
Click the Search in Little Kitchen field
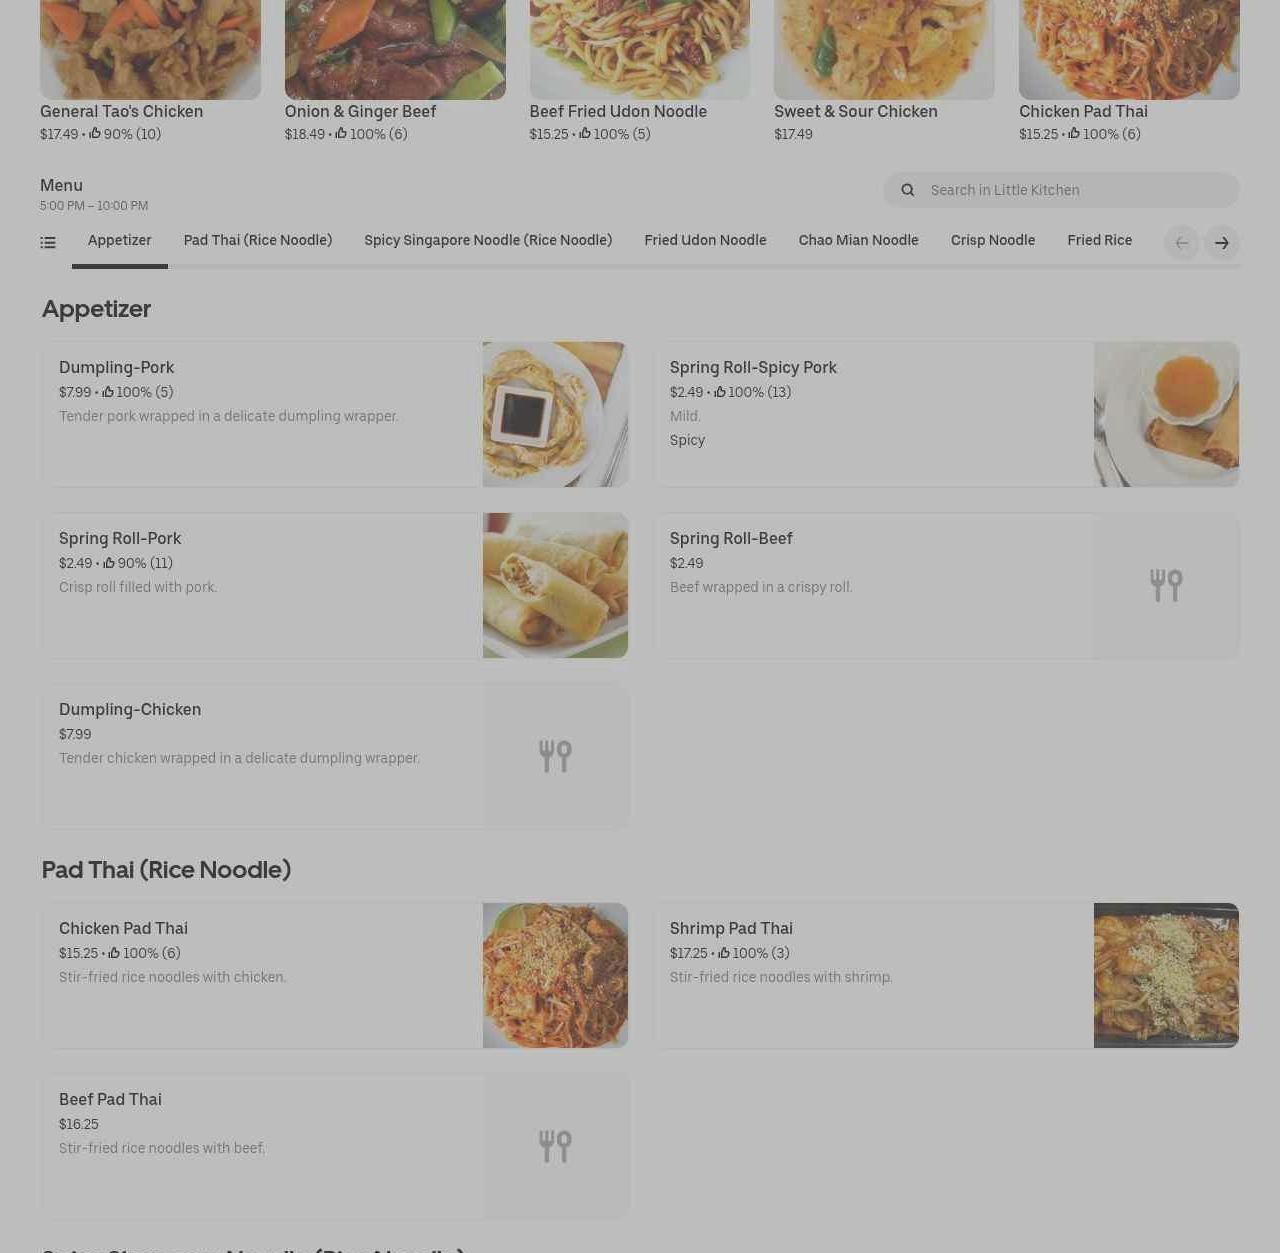[x=1061, y=190]
